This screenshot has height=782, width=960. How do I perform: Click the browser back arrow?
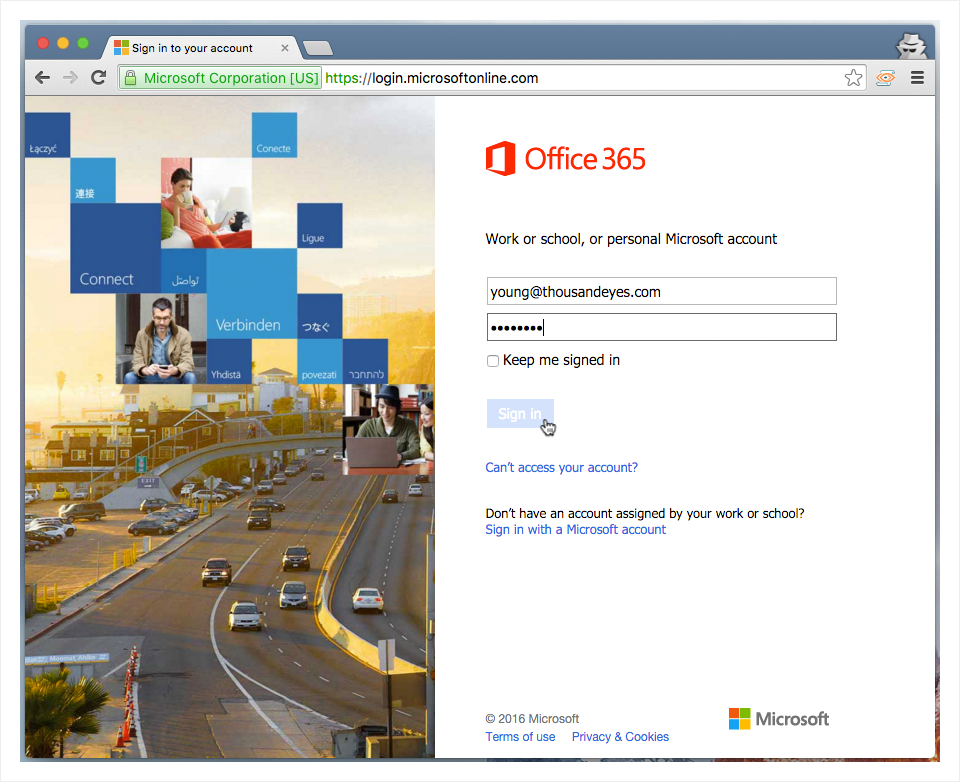click(42, 78)
